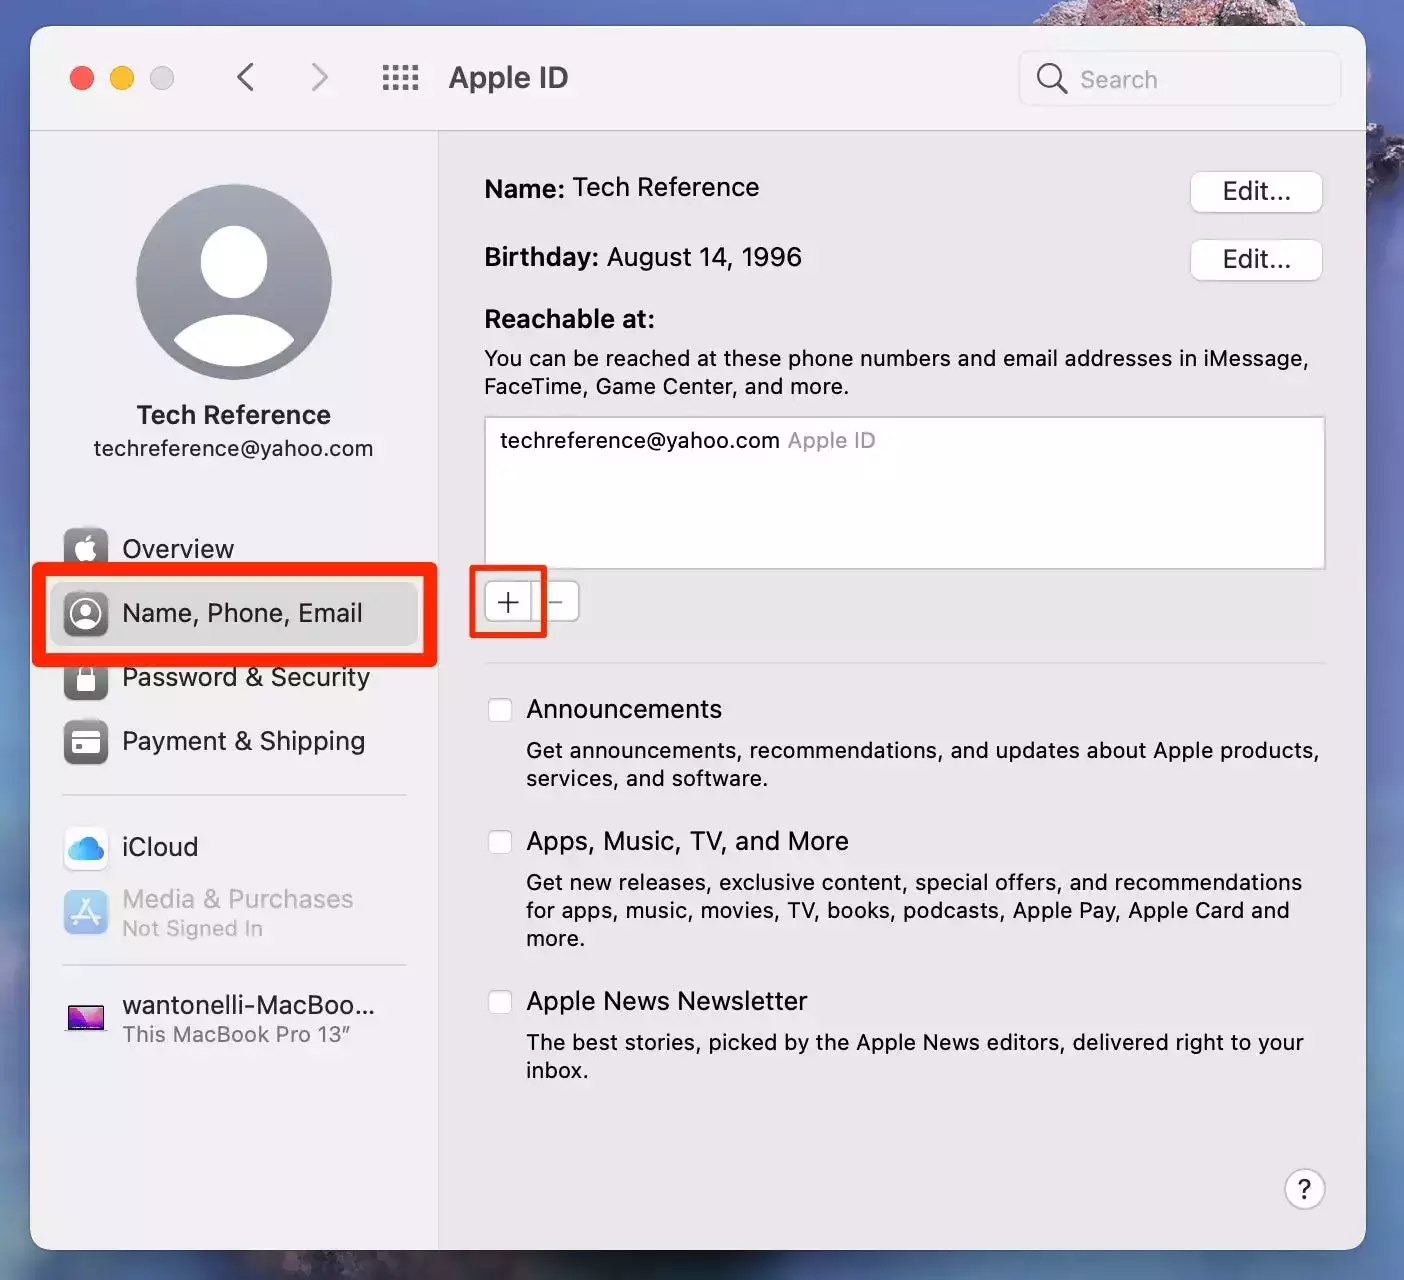Click the forward navigation arrow
The width and height of the screenshot is (1404, 1280).
[319, 78]
